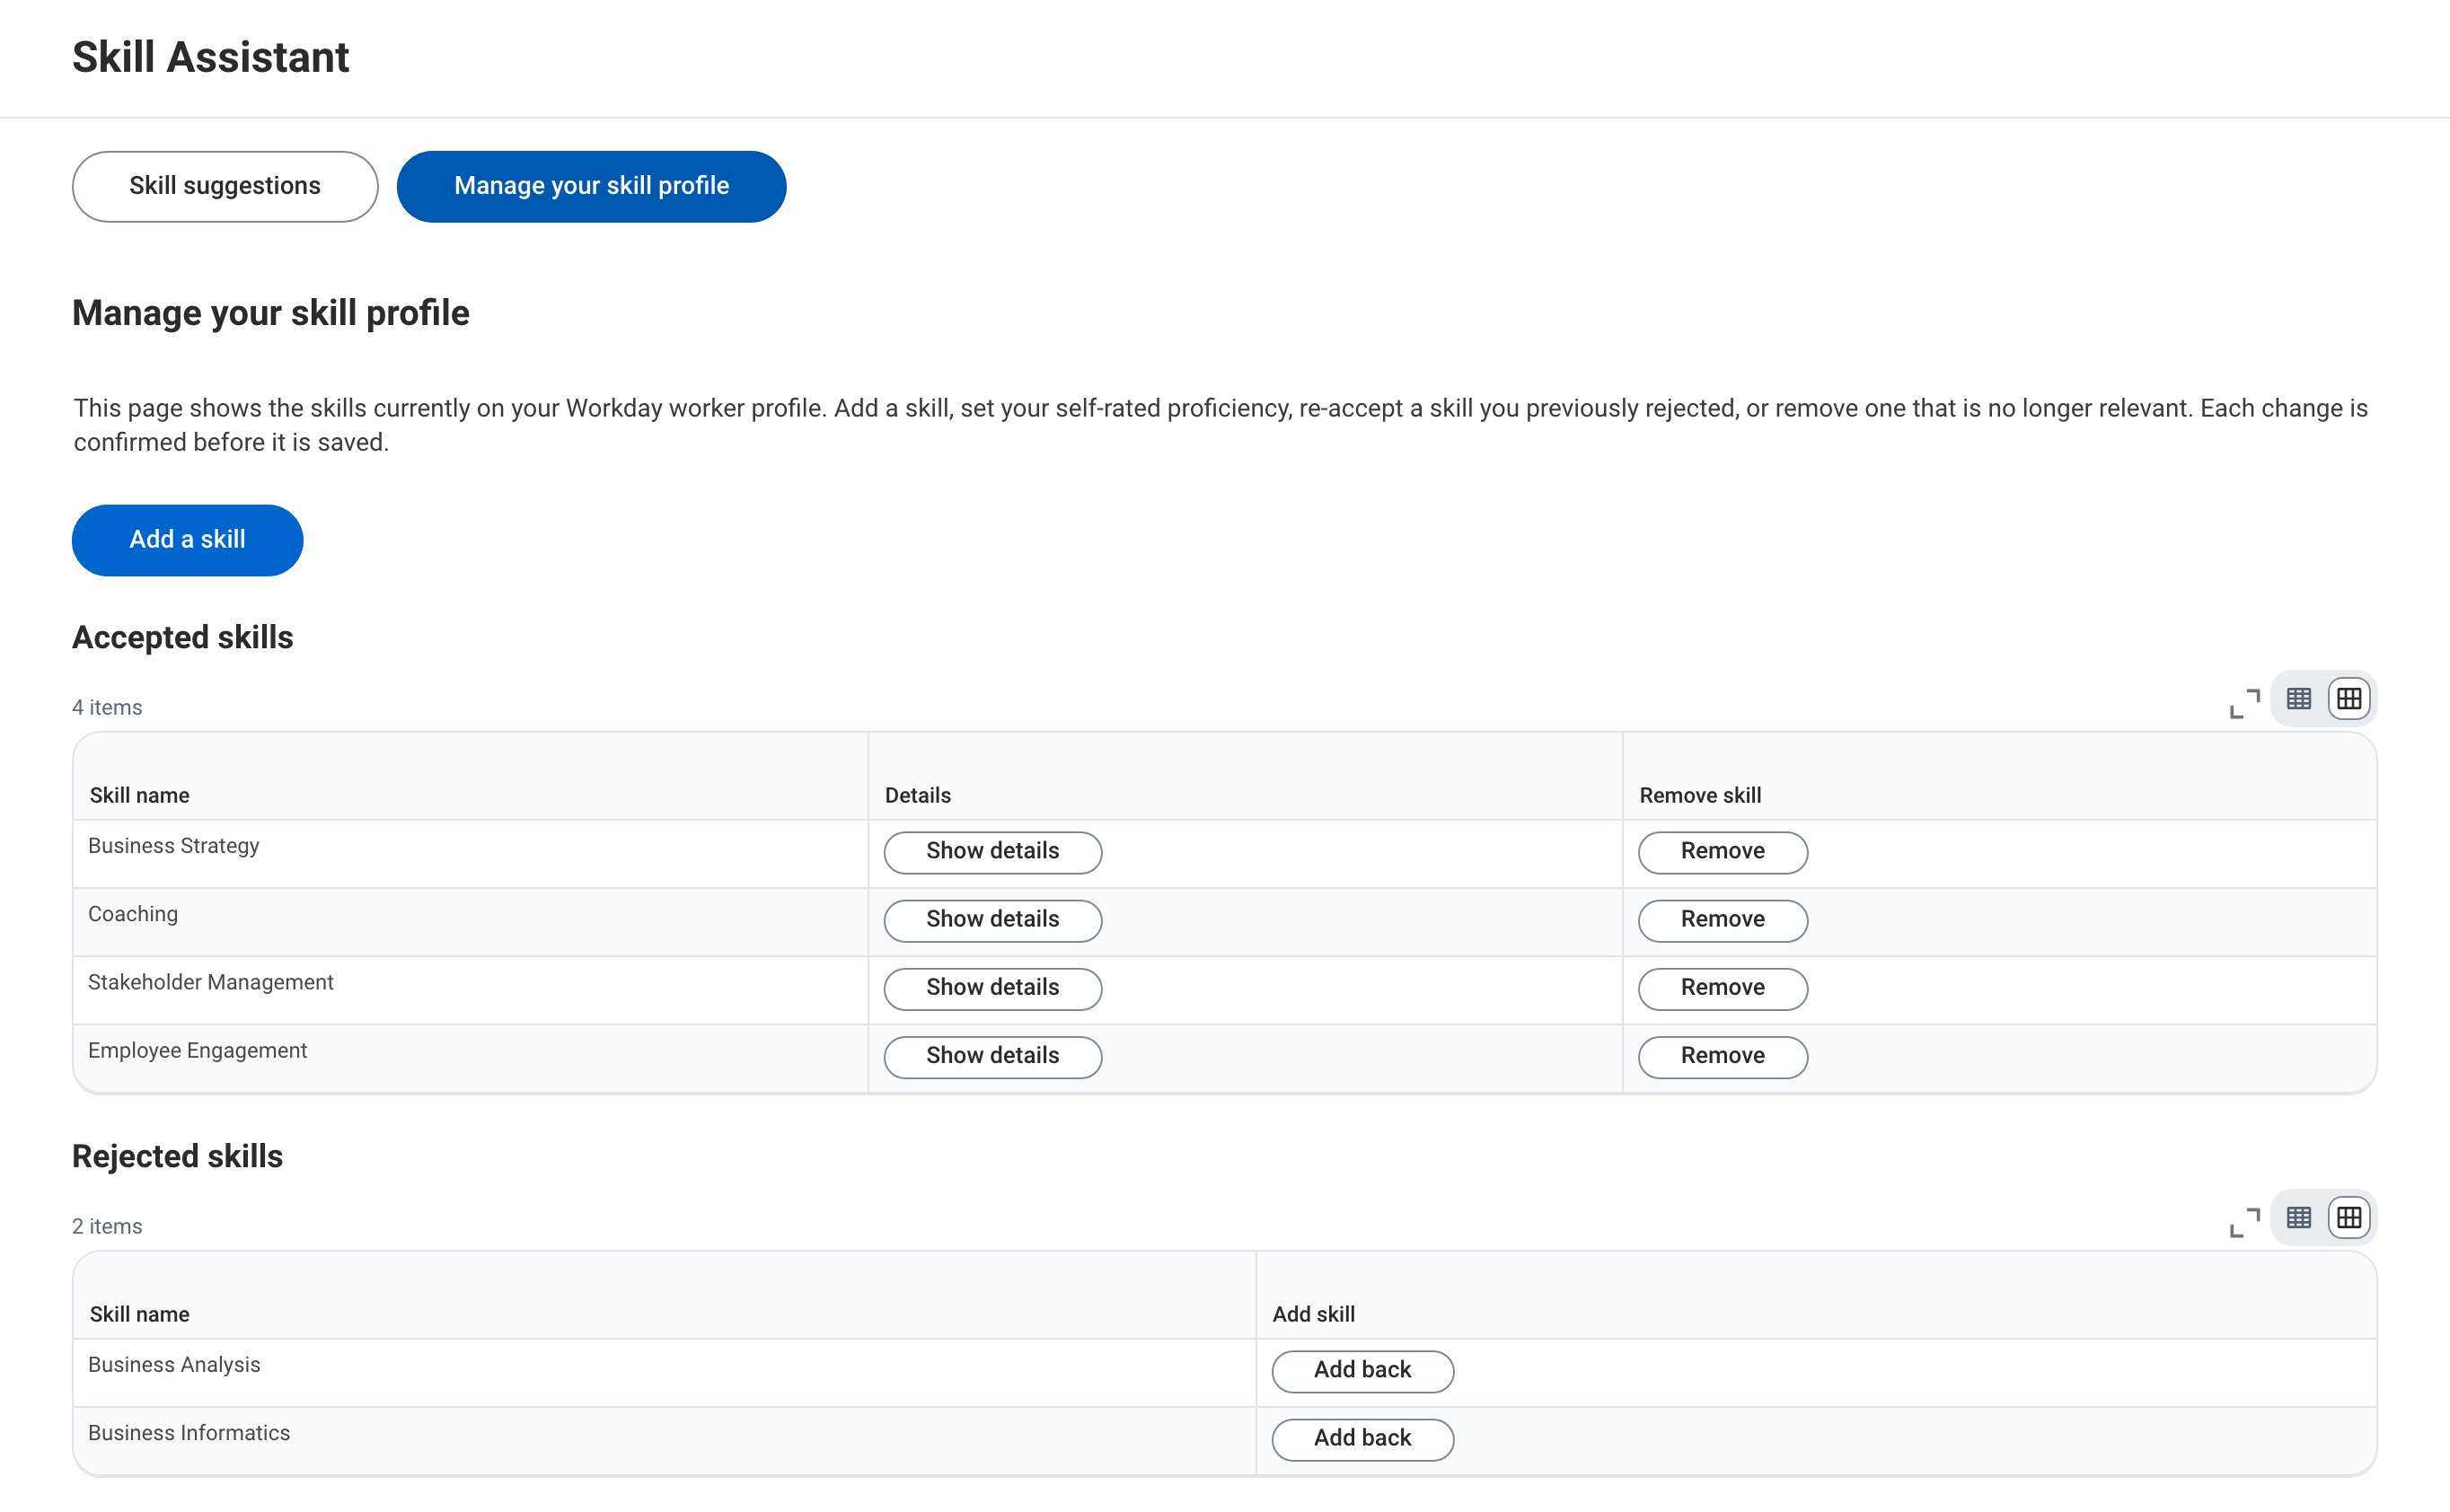Switch Rejected skills to compact table view
The width and height of the screenshot is (2450, 1512).
tap(2298, 1217)
